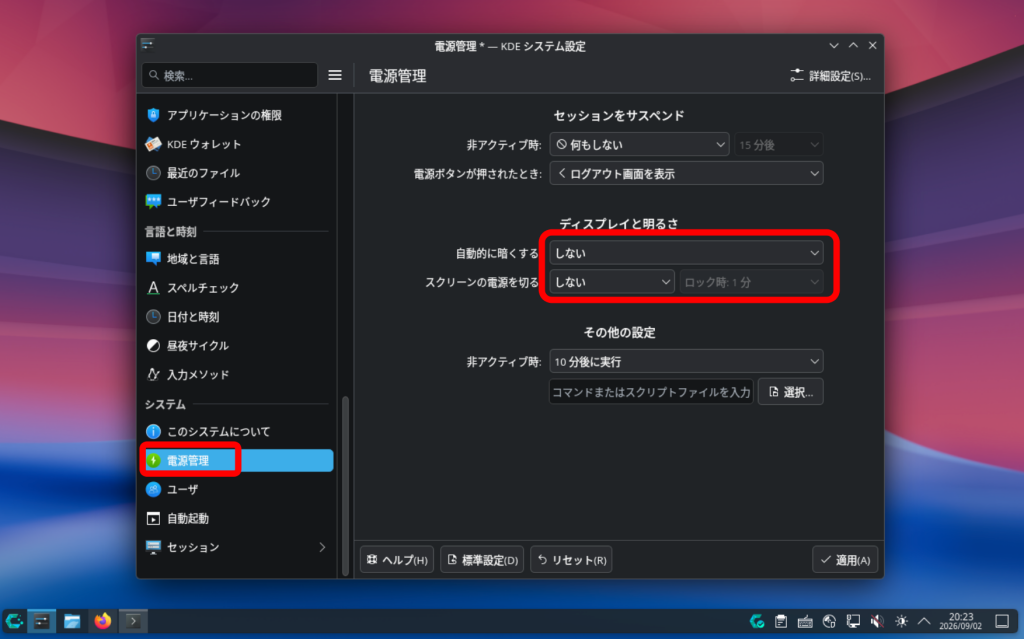Click the 適用(A) button
The image size is (1024, 639).
click(x=845, y=560)
